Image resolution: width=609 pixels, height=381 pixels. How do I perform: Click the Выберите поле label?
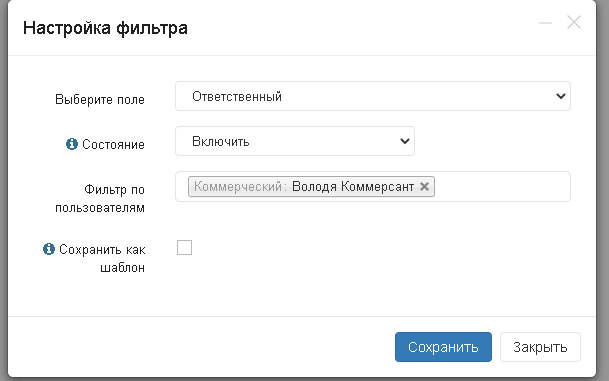(100, 100)
